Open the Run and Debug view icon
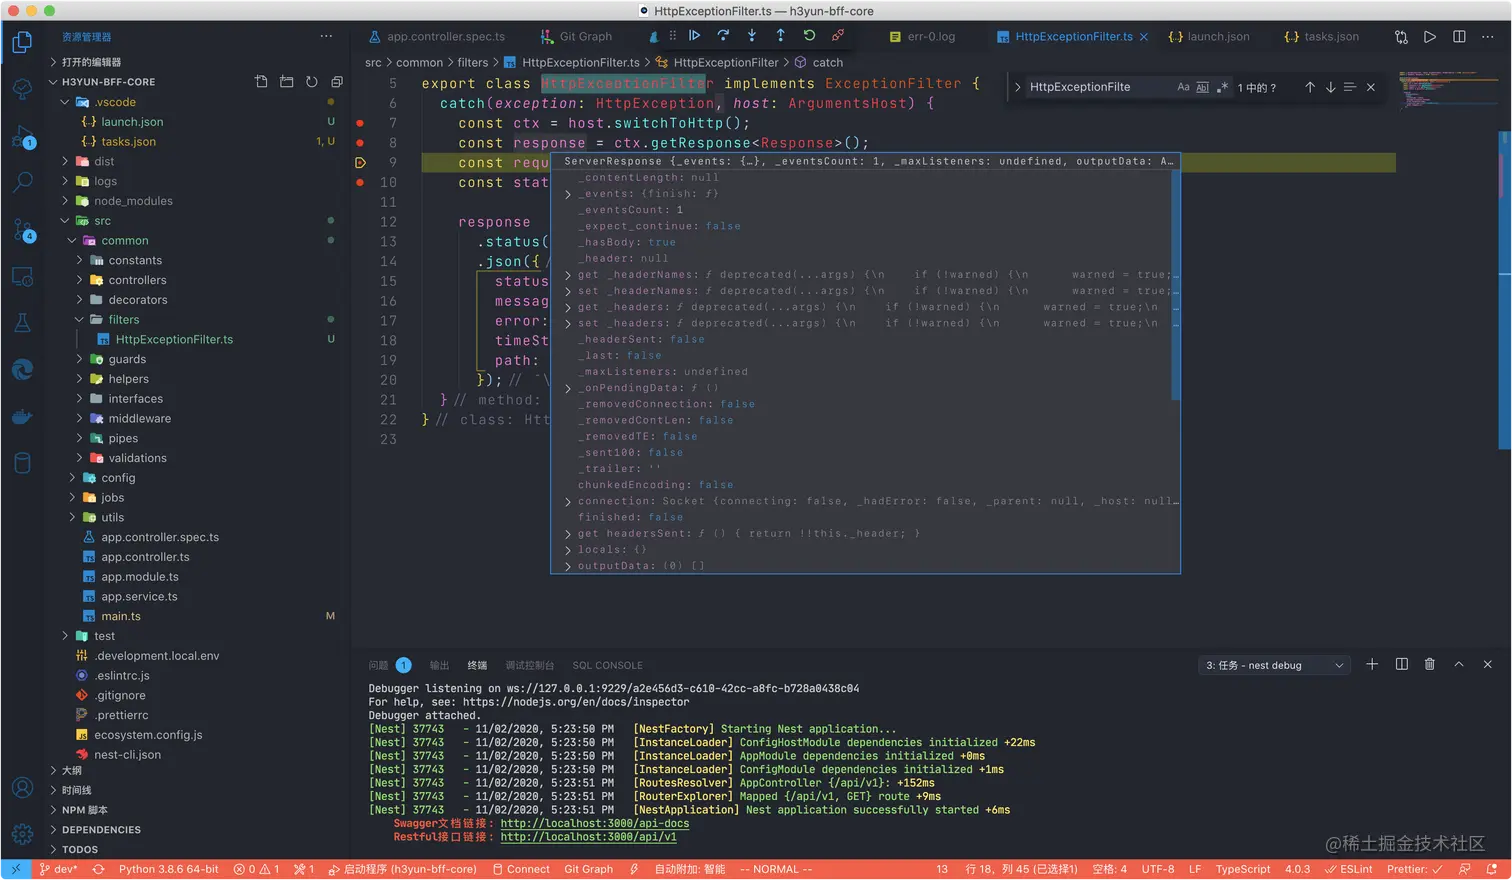The width and height of the screenshot is (1512, 880). tap(22, 137)
